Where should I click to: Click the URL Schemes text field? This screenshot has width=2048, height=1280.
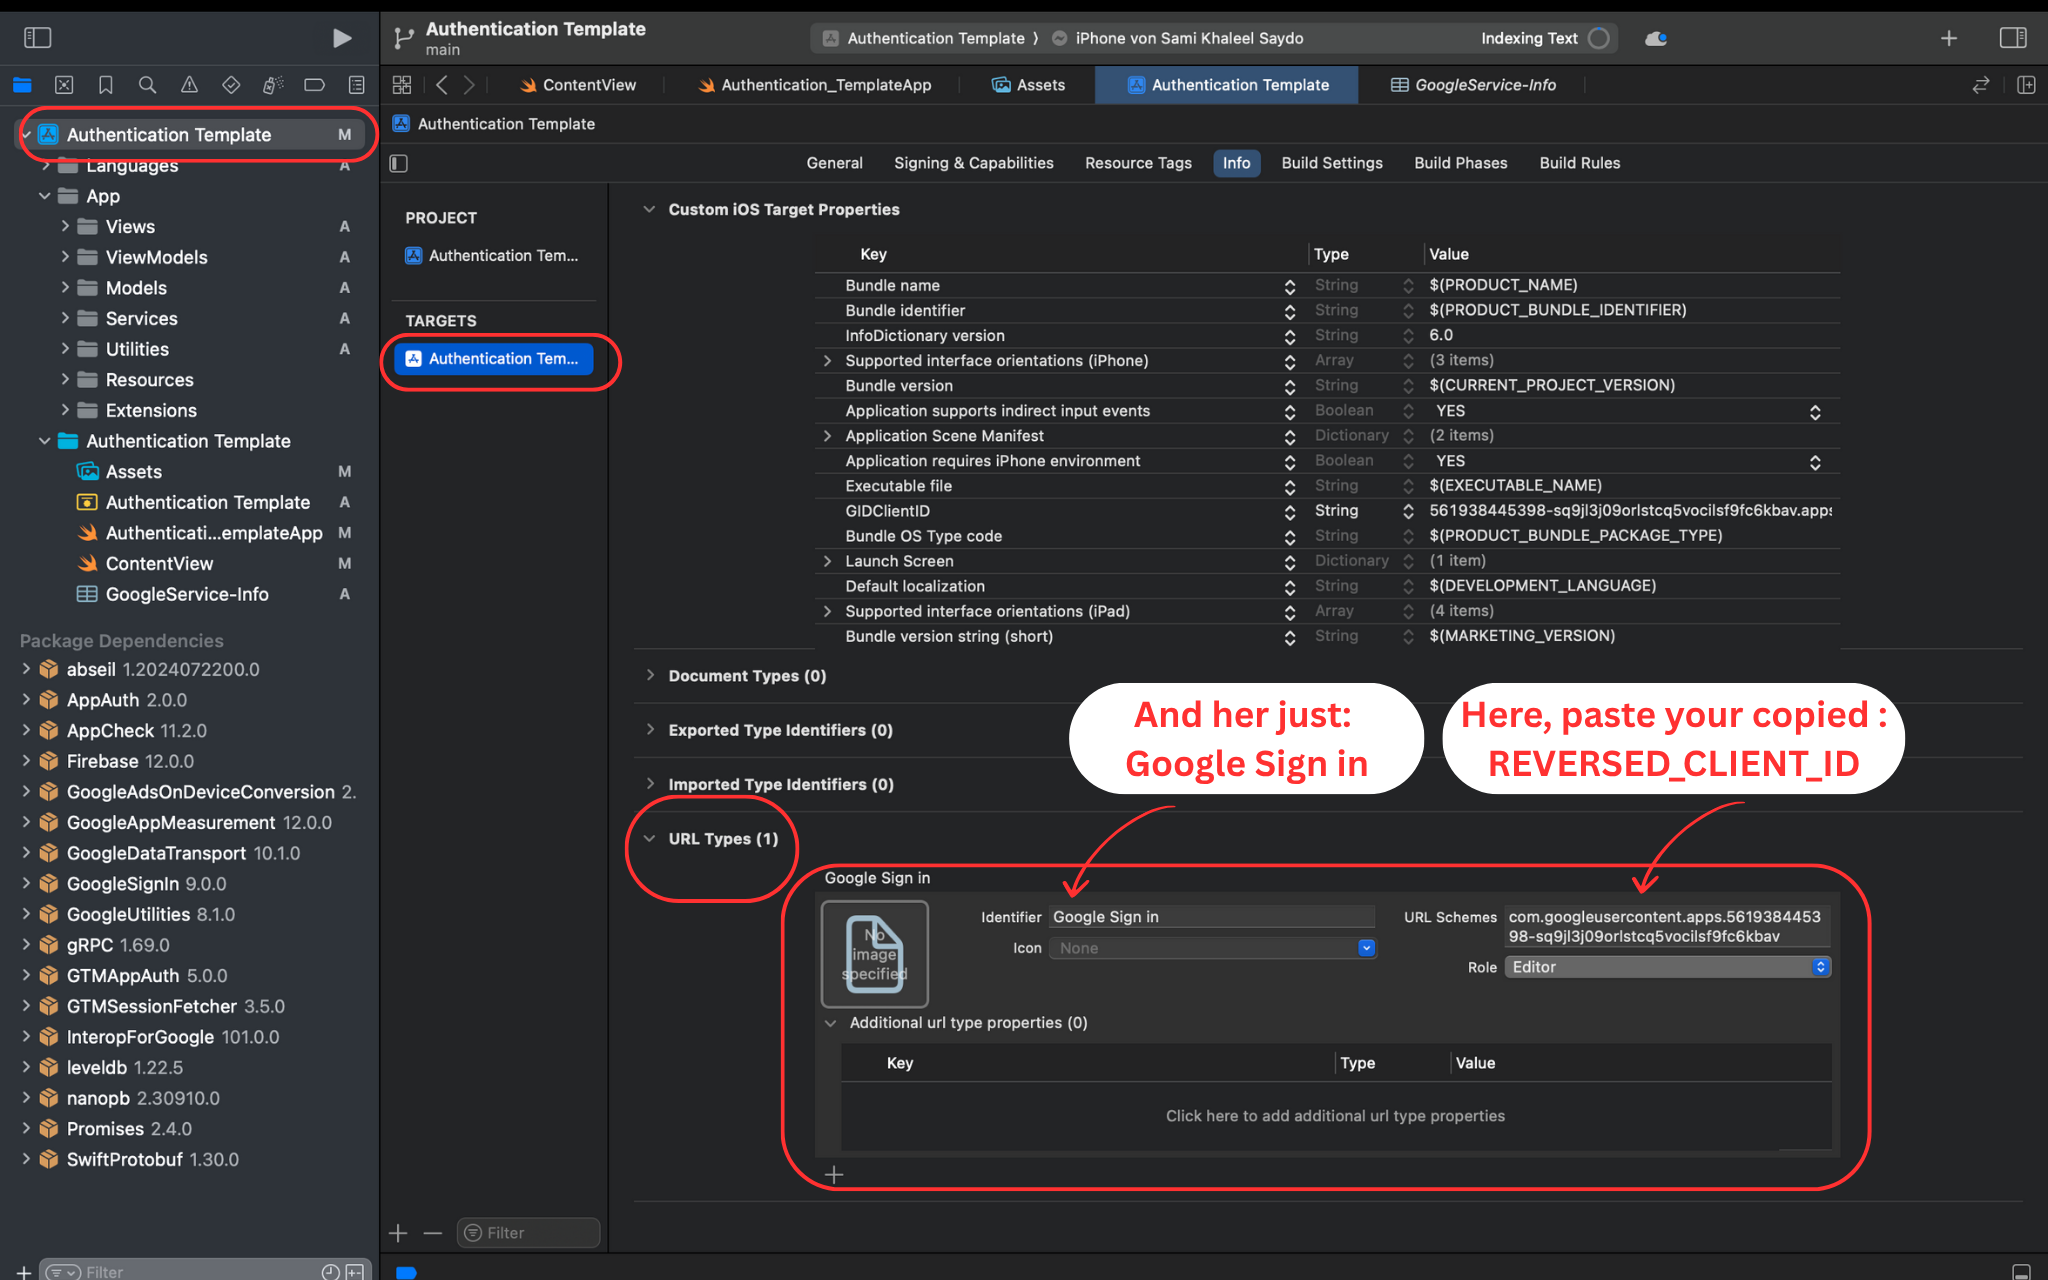pos(1666,927)
